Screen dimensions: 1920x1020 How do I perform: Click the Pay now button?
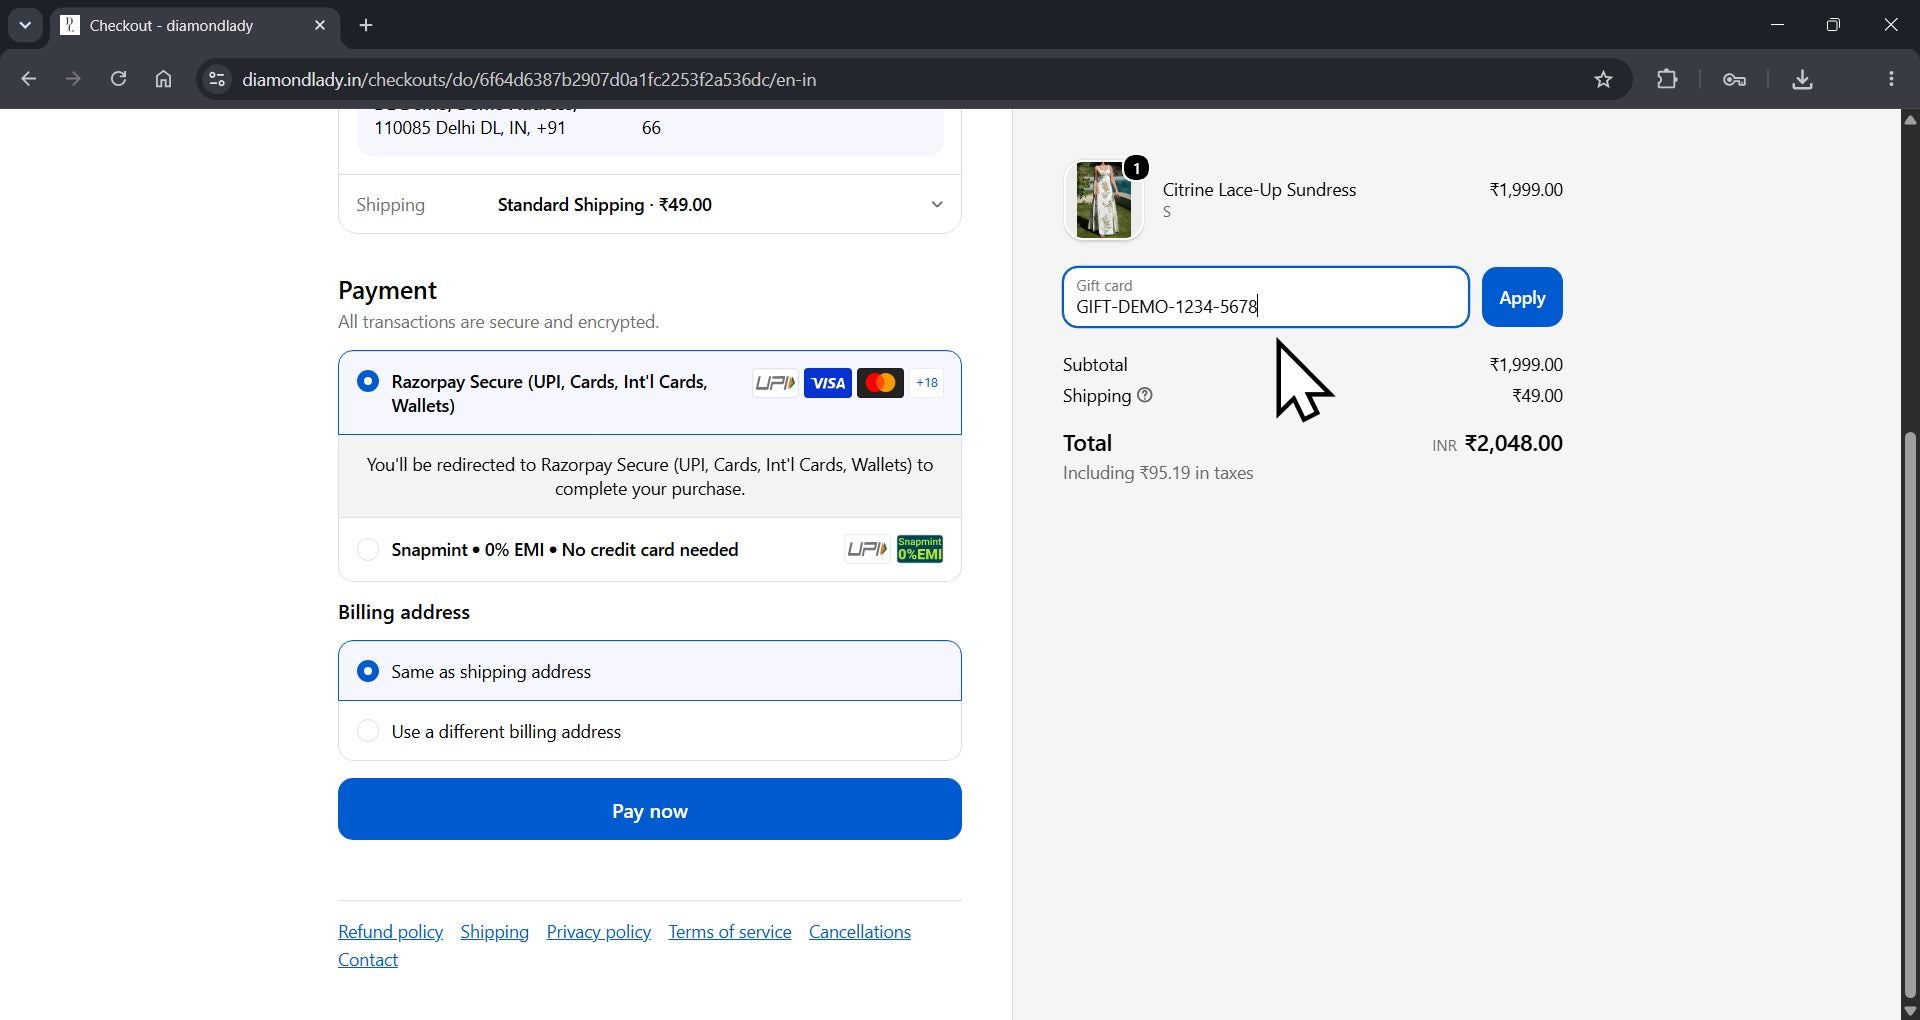(650, 809)
